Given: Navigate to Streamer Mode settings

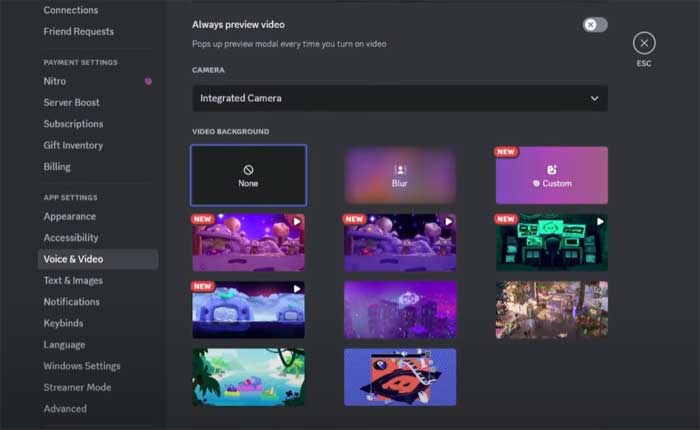Looking at the screenshot, I should coord(77,387).
